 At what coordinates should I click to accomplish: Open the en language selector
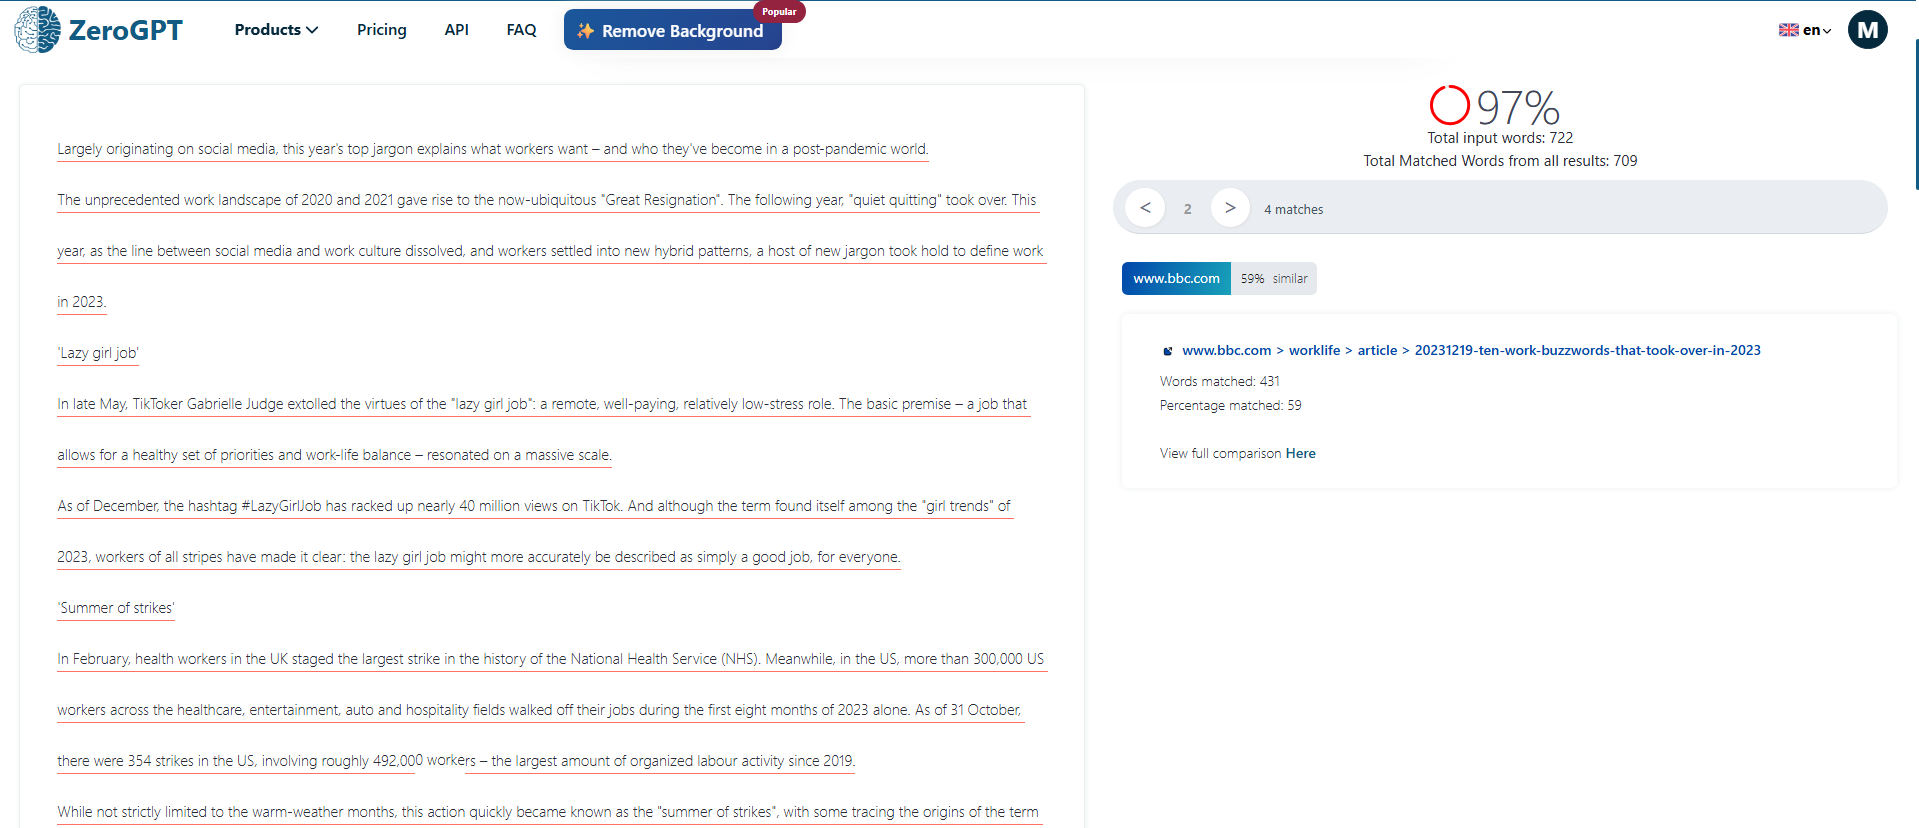(x=1804, y=30)
